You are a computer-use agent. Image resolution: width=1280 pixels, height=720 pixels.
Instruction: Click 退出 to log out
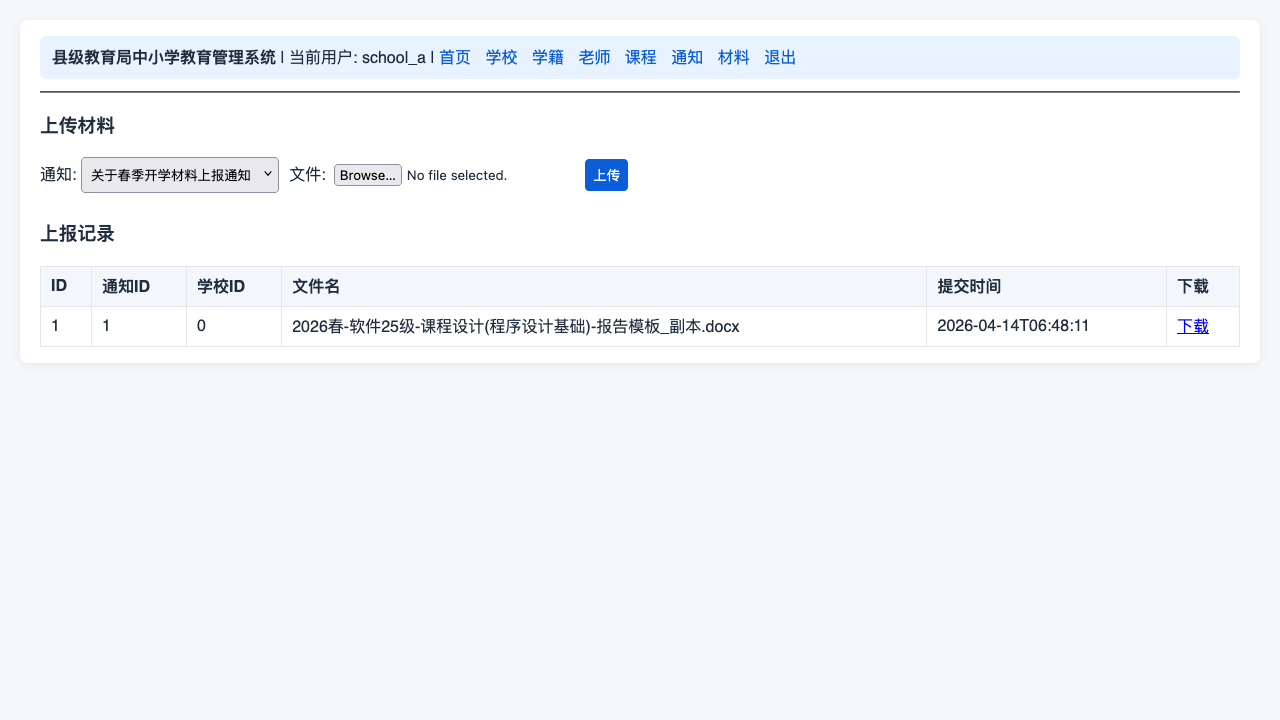[x=780, y=57]
